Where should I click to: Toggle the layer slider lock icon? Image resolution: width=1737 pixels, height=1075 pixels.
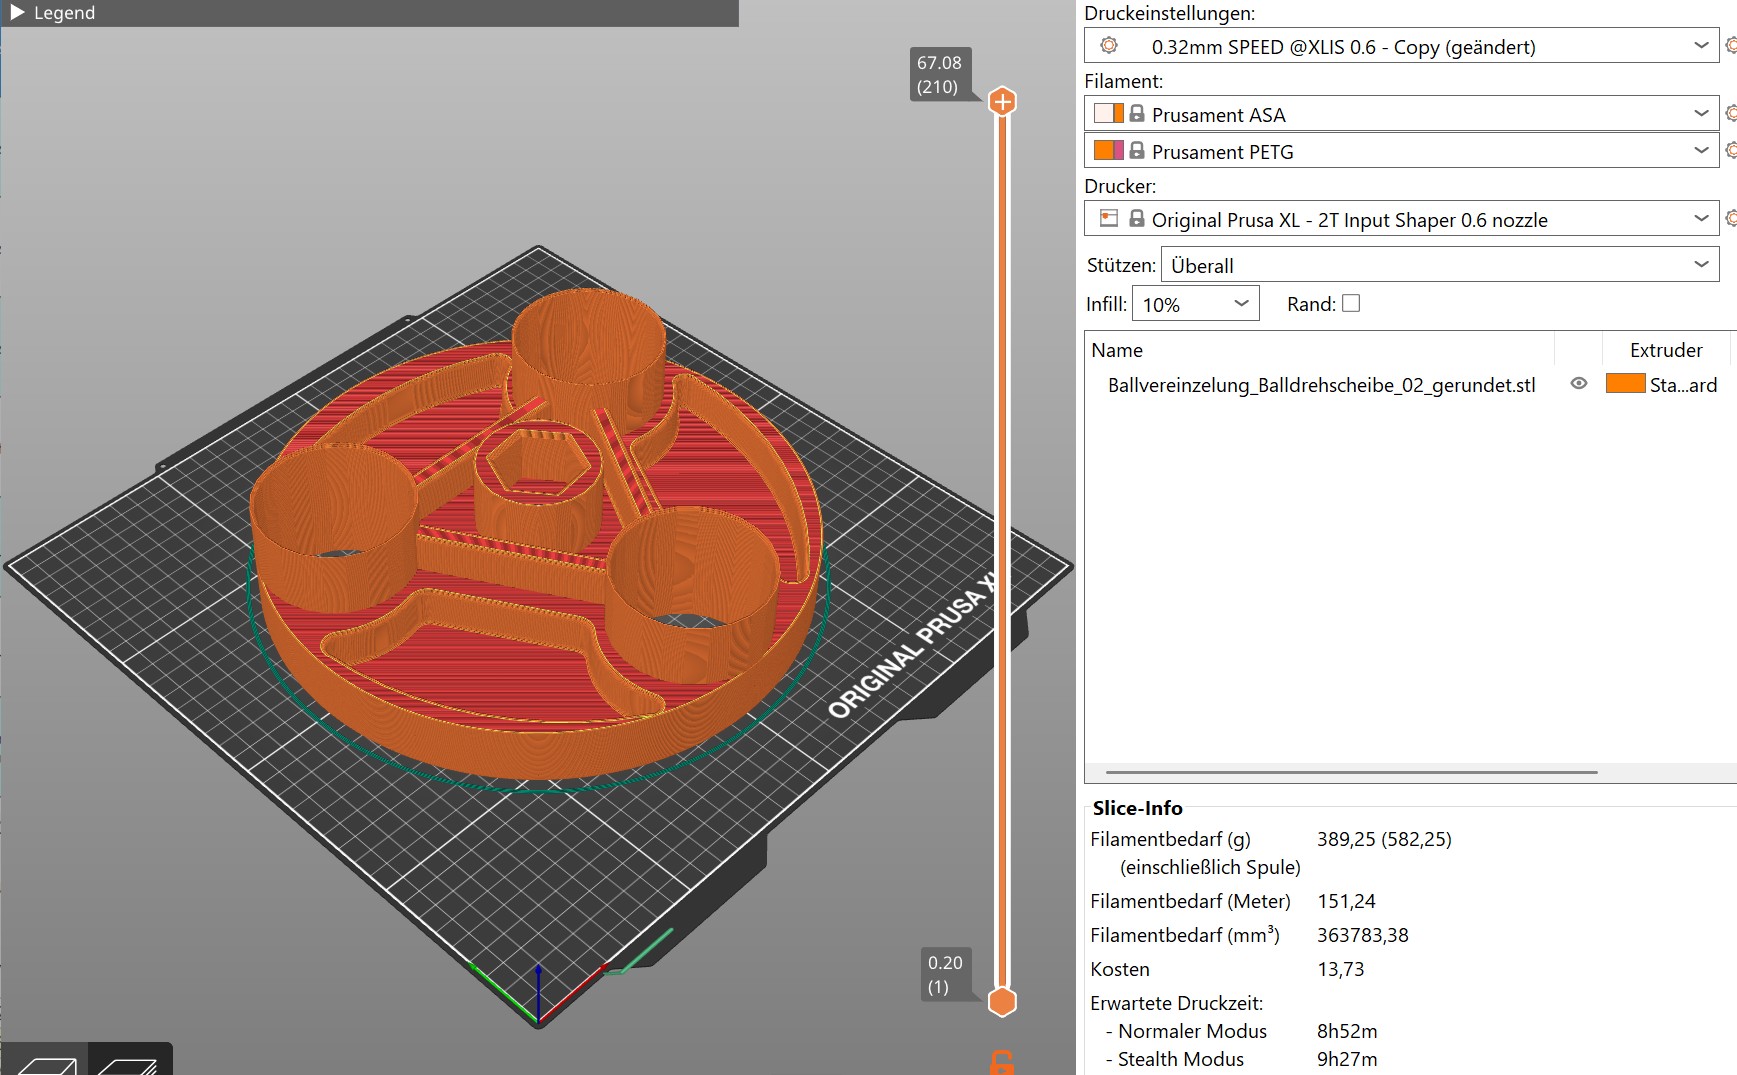pyautogui.click(x=1001, y=1062)
